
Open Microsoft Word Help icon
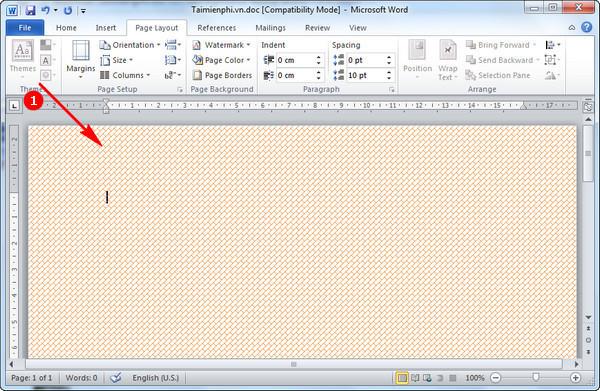point(587,27)
